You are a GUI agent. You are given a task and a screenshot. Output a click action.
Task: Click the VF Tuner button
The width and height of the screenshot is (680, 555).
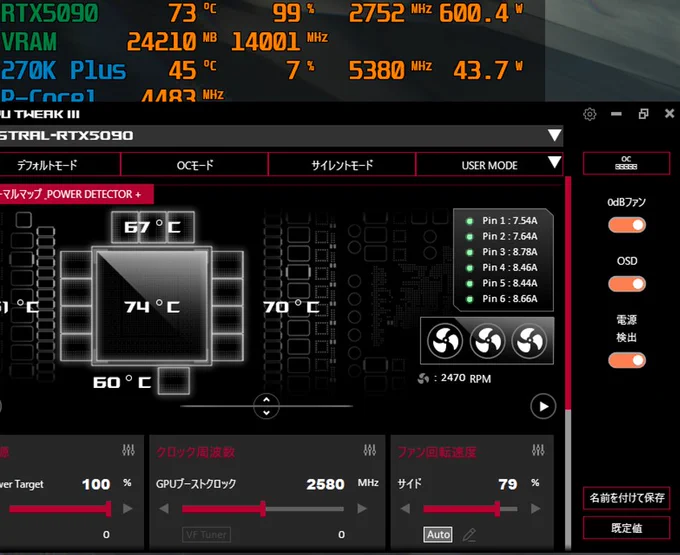[x=206, y=535]
